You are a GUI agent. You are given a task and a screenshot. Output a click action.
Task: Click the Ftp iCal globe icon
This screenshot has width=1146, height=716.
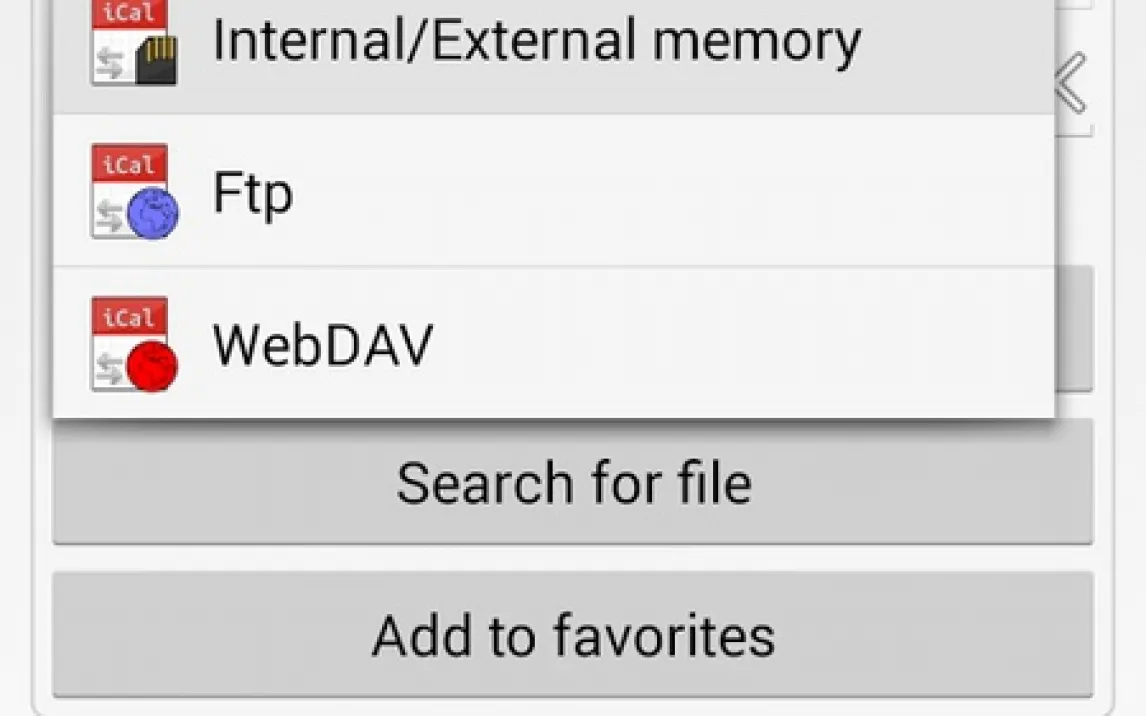pos(134,191)
